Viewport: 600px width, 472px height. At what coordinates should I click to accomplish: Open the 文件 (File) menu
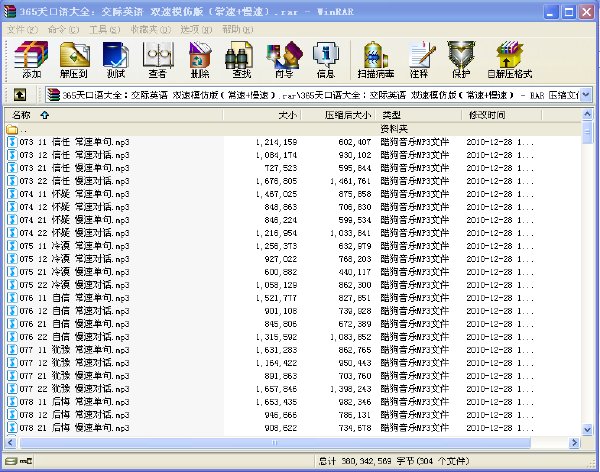tap(23, 29)
